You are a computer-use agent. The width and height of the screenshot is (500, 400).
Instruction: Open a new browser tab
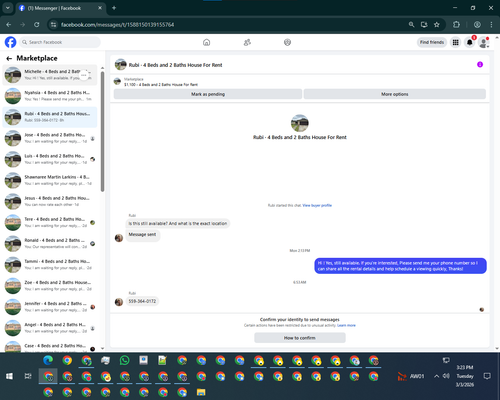pos(114,8)
